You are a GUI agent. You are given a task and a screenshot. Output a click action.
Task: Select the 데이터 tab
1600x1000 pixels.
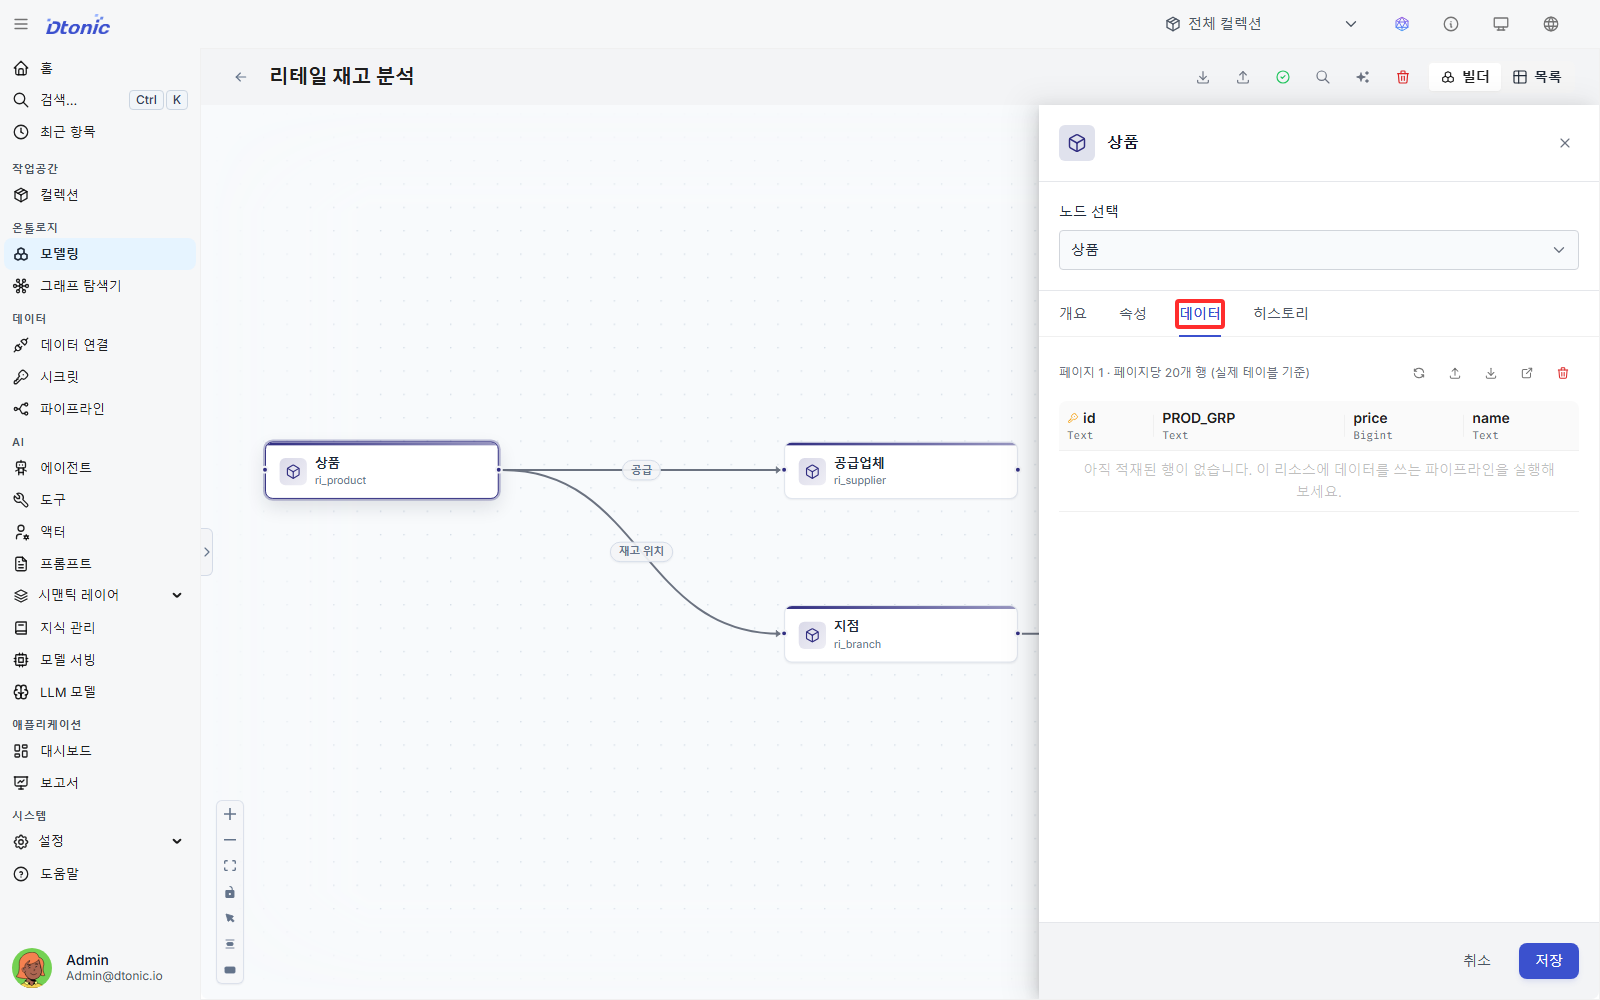coord(1200,314)
